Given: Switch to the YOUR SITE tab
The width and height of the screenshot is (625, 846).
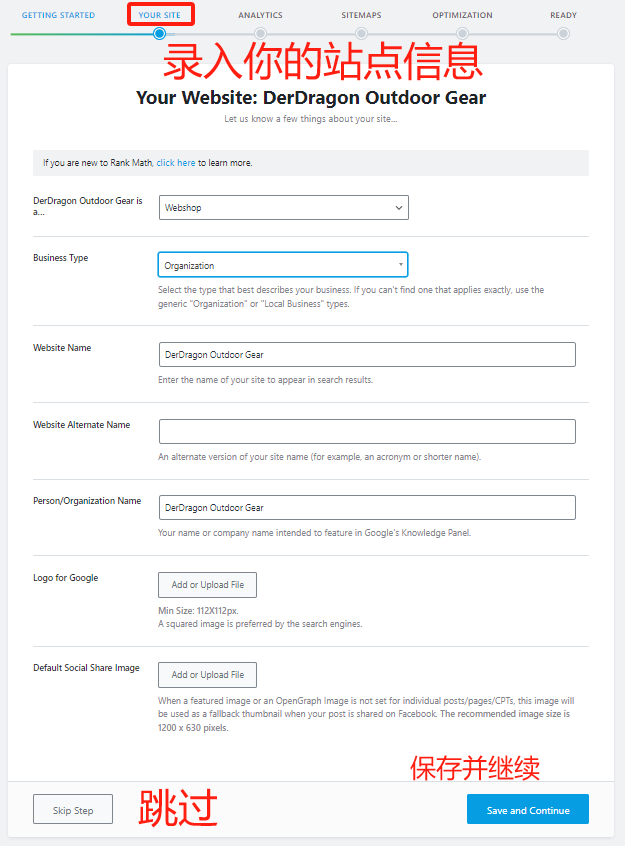Looking at the screenshot, I should 160,15.
